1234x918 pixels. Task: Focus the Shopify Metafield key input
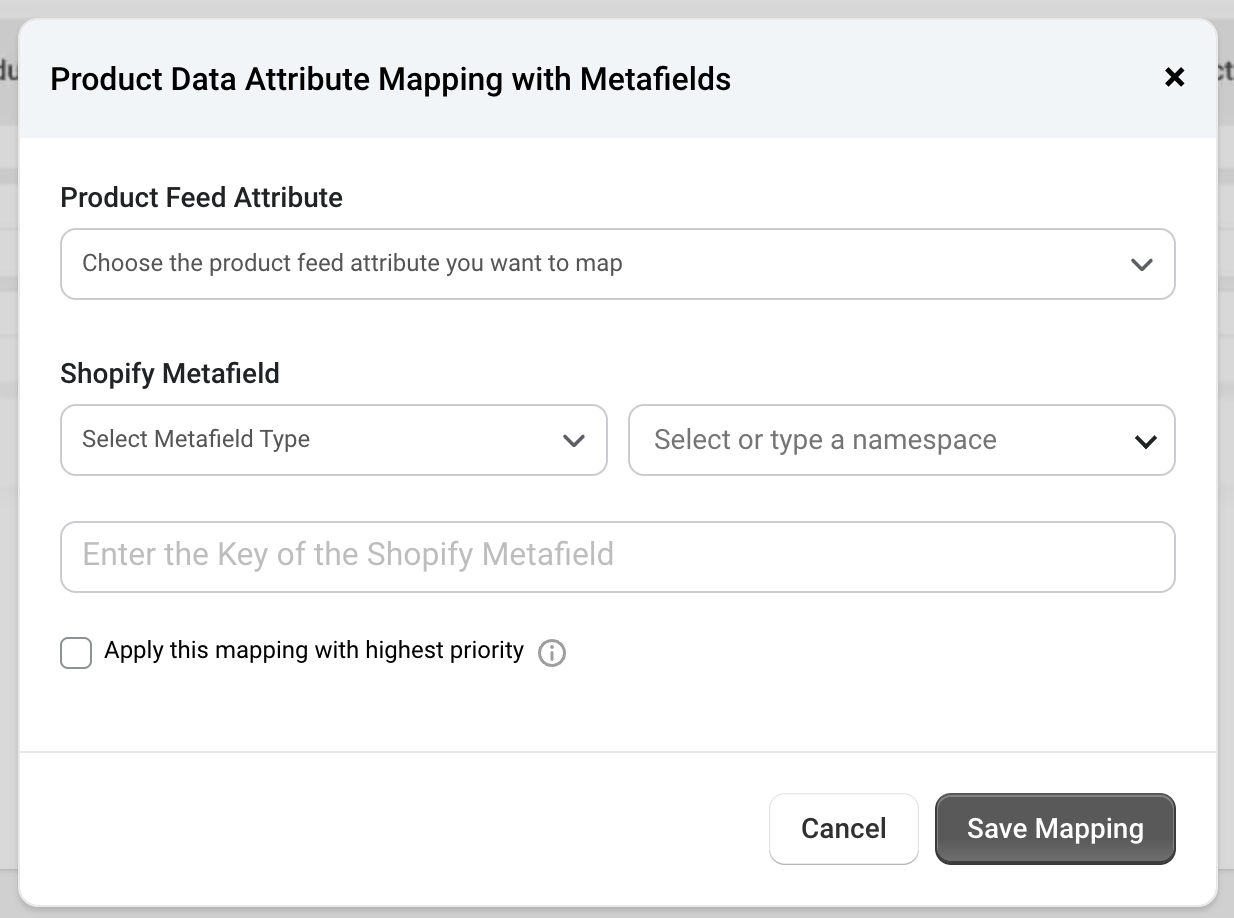(x=617, y=556)
